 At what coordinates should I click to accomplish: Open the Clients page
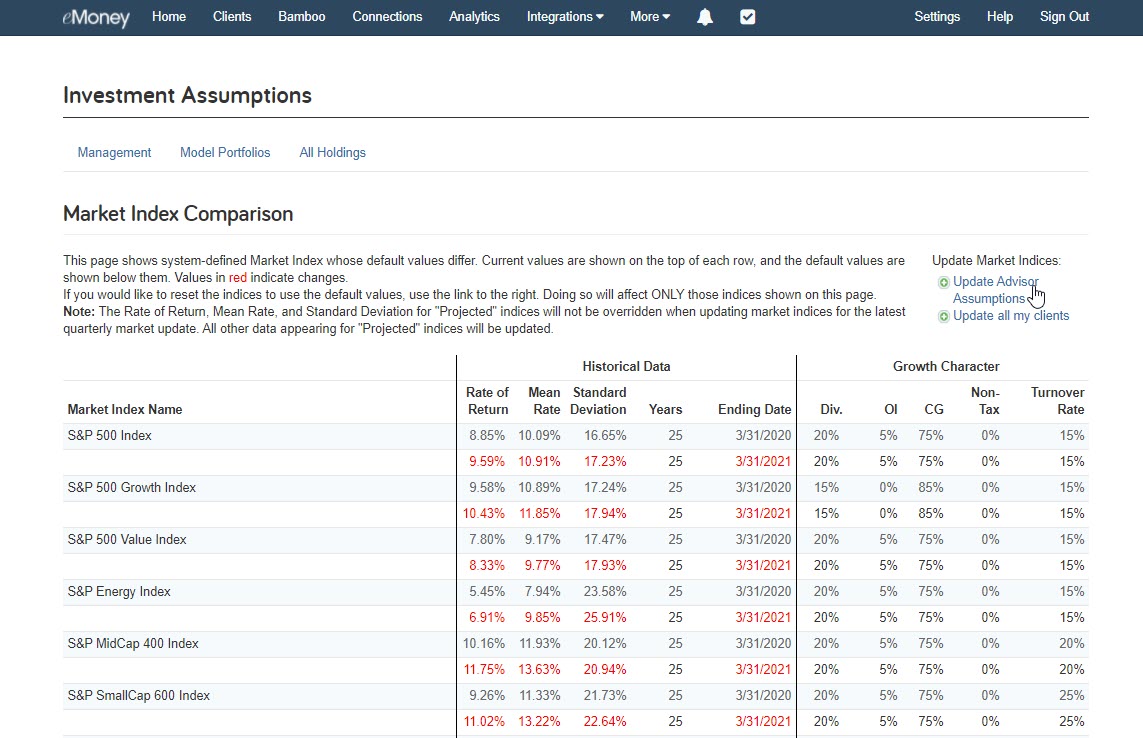coord(232,17)
